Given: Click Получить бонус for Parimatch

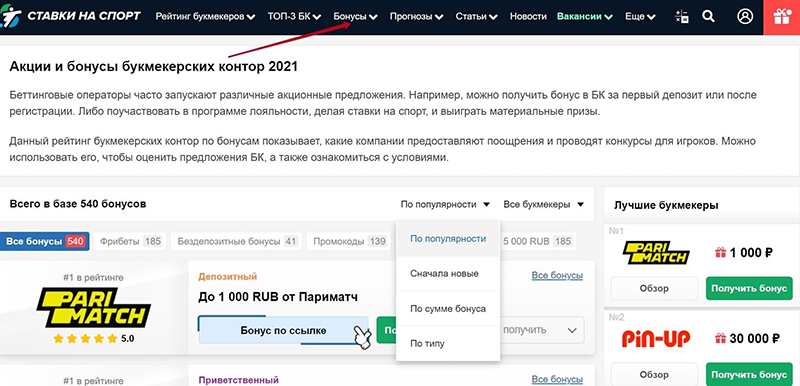Looking at the screenshot, I should [749, 289].
